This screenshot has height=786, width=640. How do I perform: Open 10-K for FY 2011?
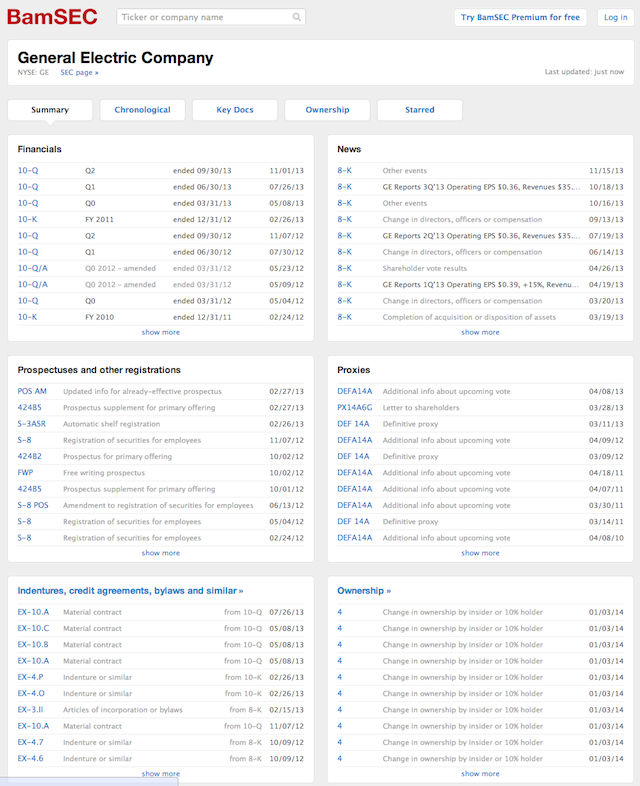pos(28,219)
